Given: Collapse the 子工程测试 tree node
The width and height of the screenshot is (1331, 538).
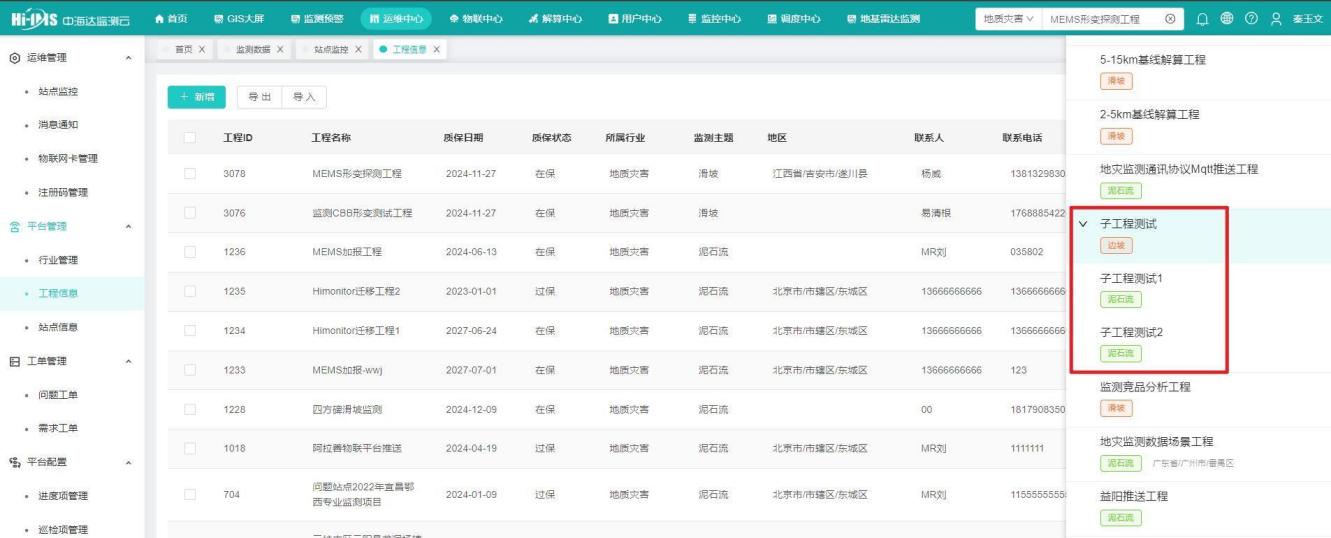Looking at the screenshot, I should click(1083, 224).
